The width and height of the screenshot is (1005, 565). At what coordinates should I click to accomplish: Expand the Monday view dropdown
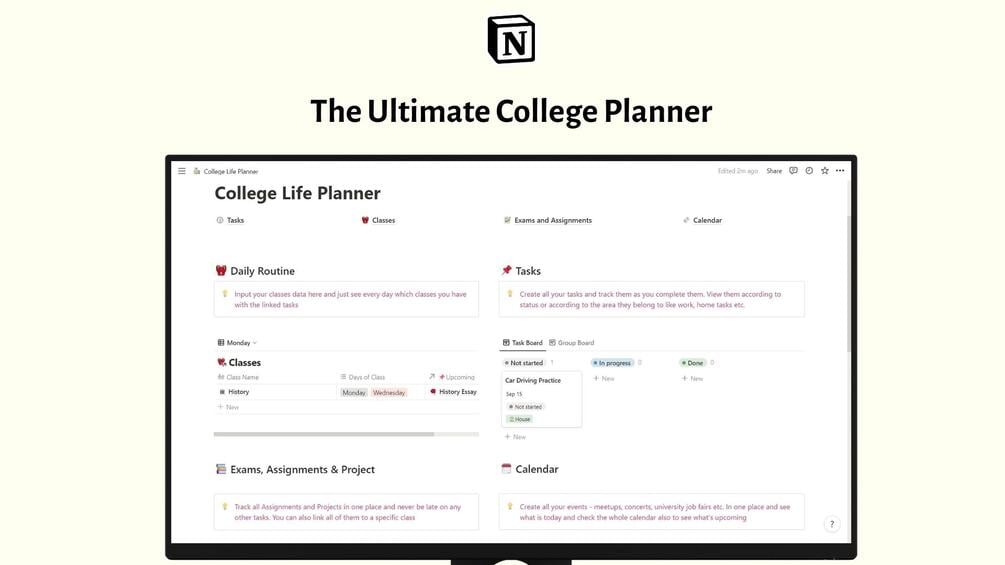237,343
